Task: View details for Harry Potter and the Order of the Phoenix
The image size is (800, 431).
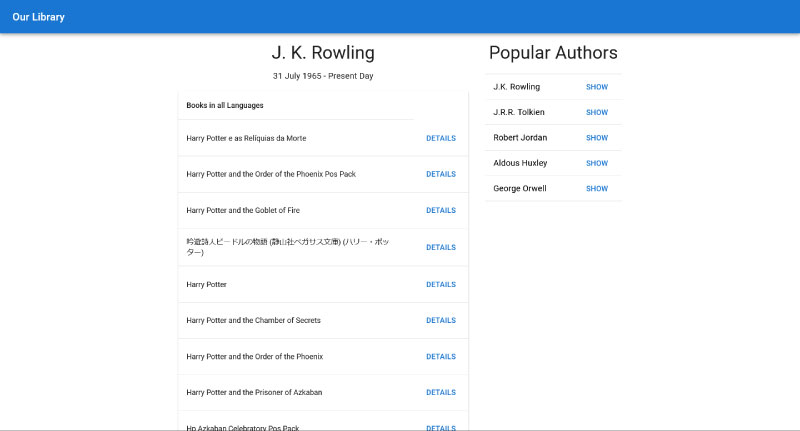Action: [441, 357]
